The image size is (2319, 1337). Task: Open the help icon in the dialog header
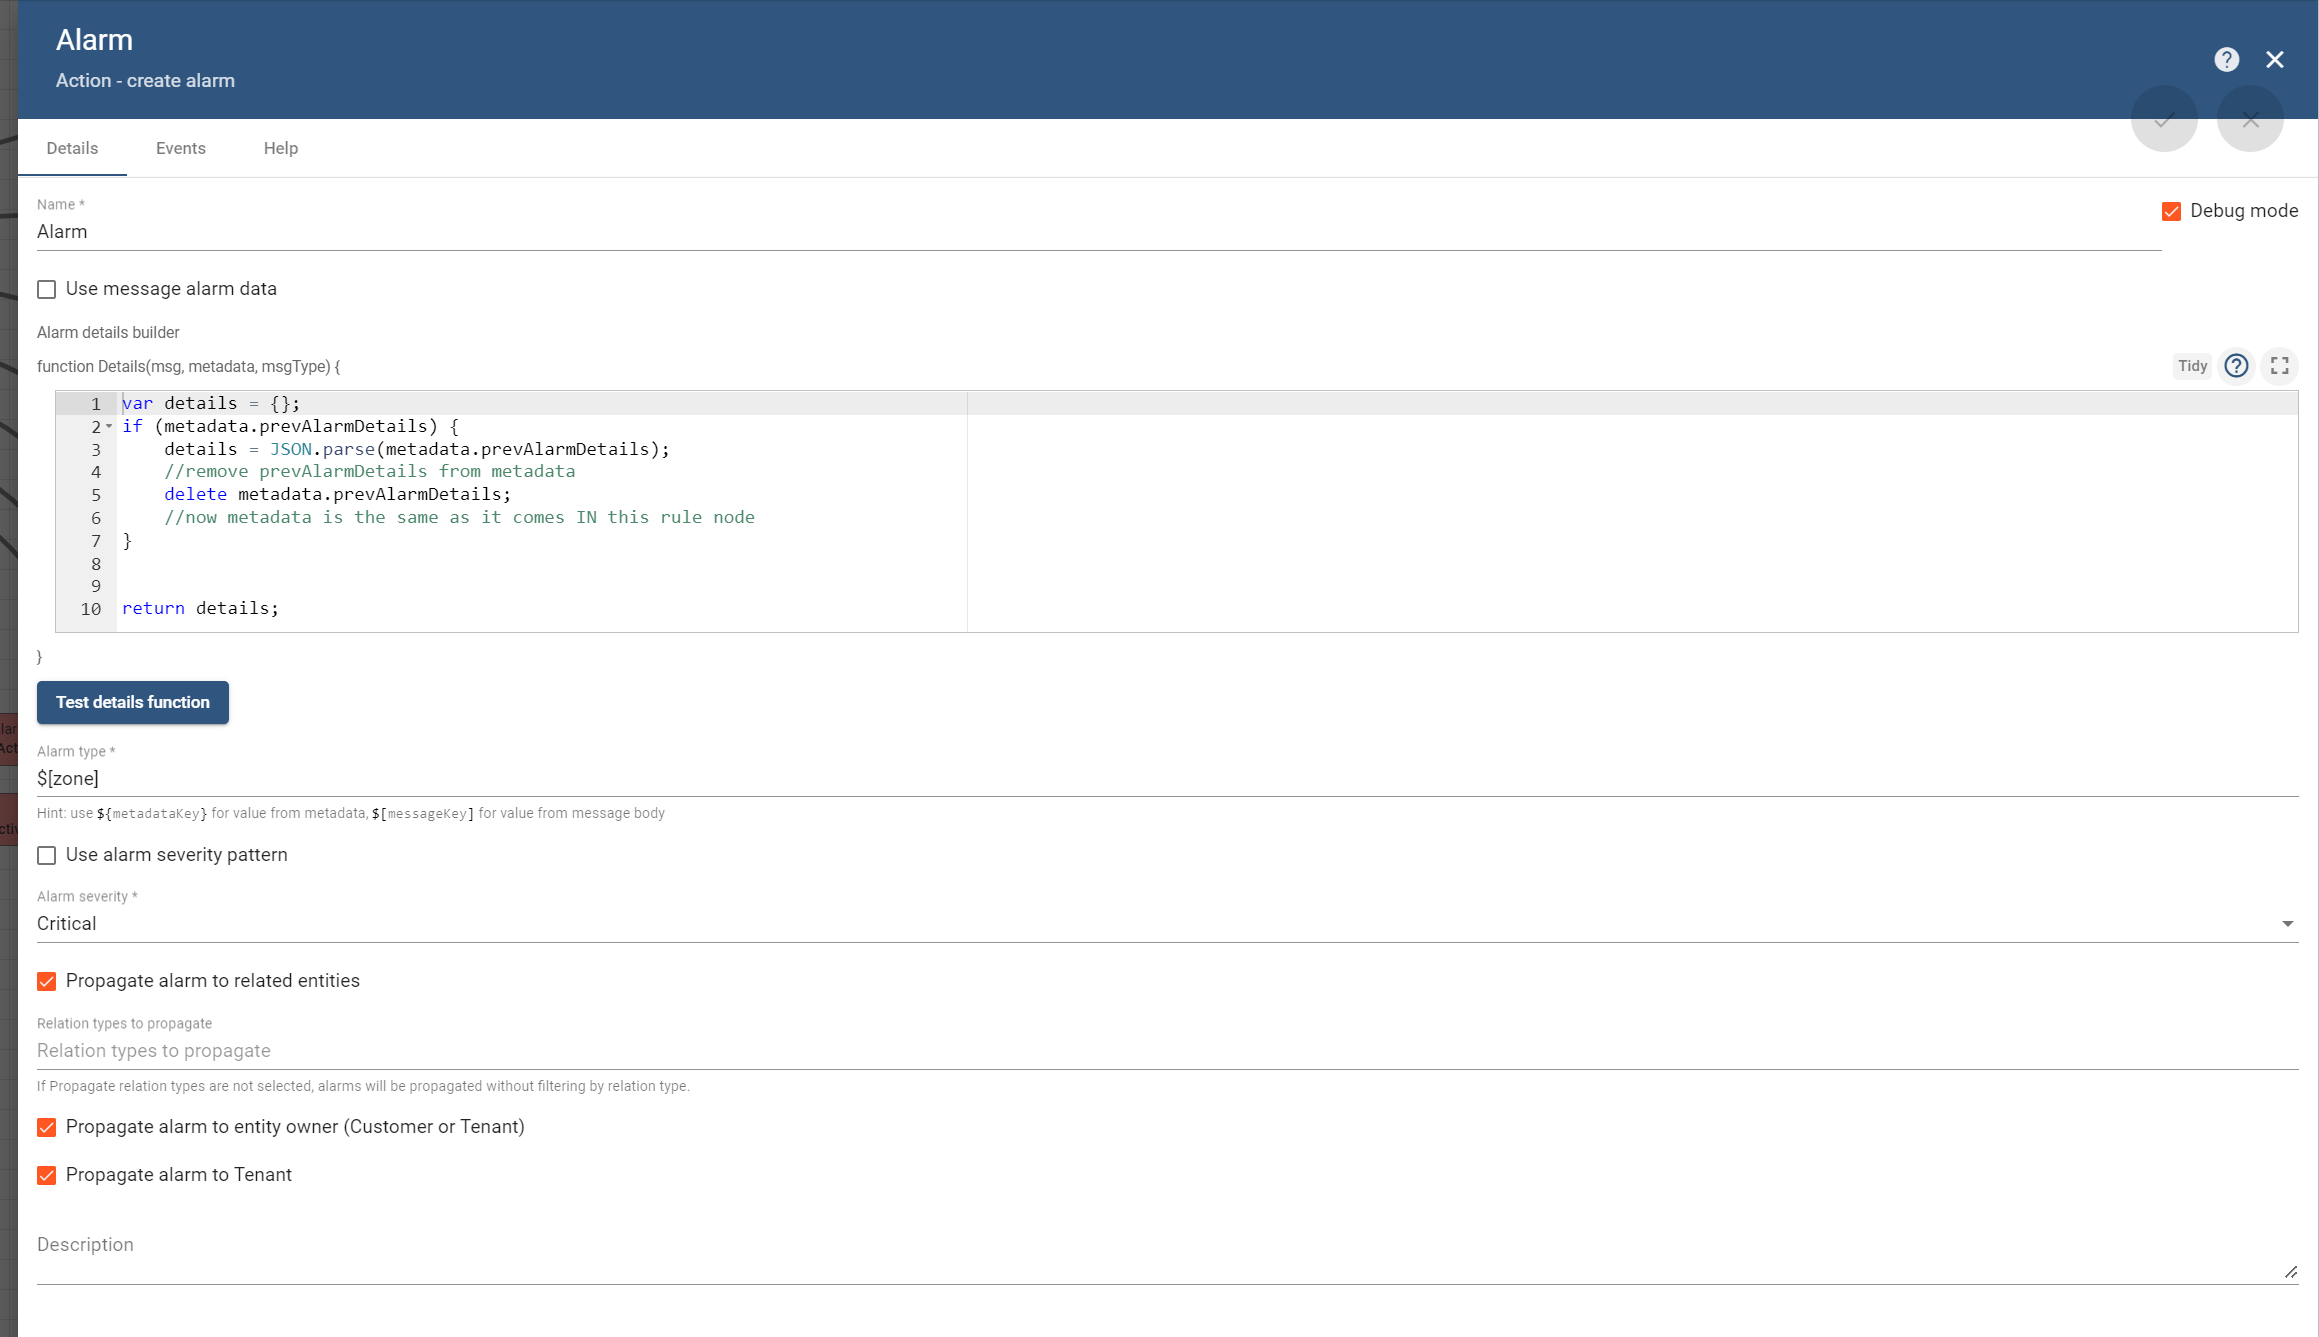coord(2226,59)
